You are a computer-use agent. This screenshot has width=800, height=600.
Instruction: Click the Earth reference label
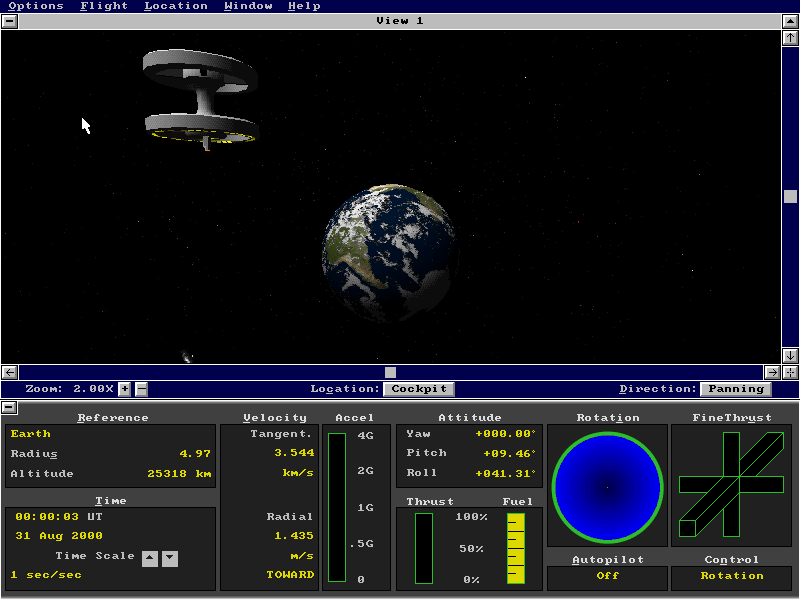click(31, 434)
